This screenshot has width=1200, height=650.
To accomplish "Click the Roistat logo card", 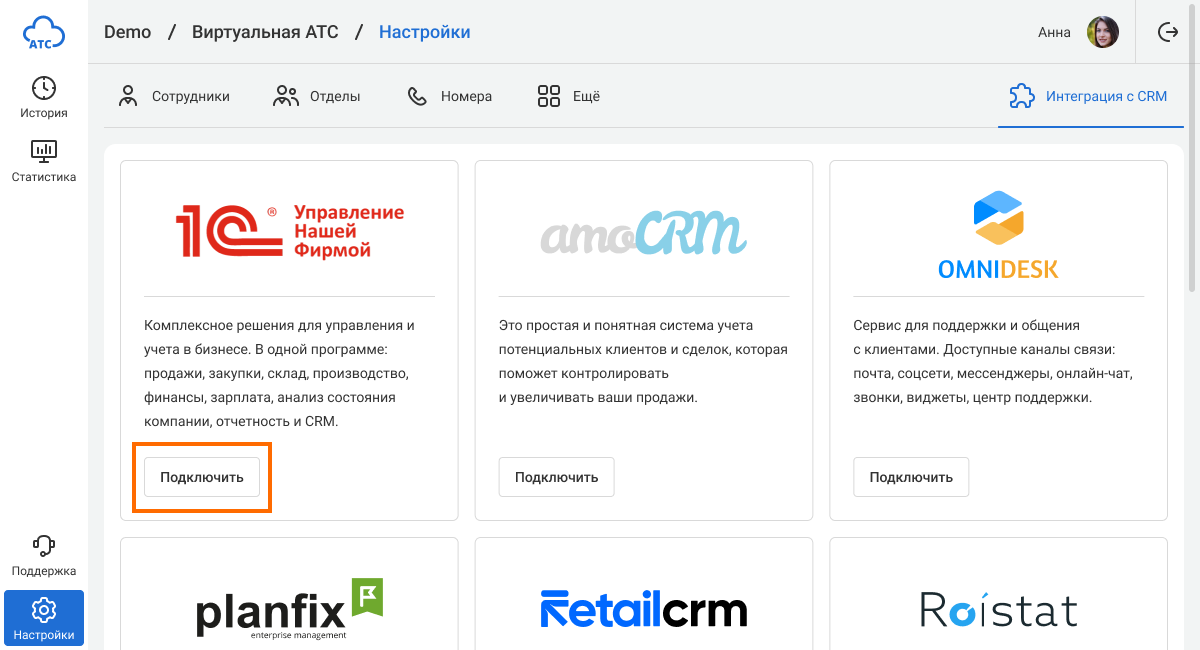I will [x=998, y=609].
